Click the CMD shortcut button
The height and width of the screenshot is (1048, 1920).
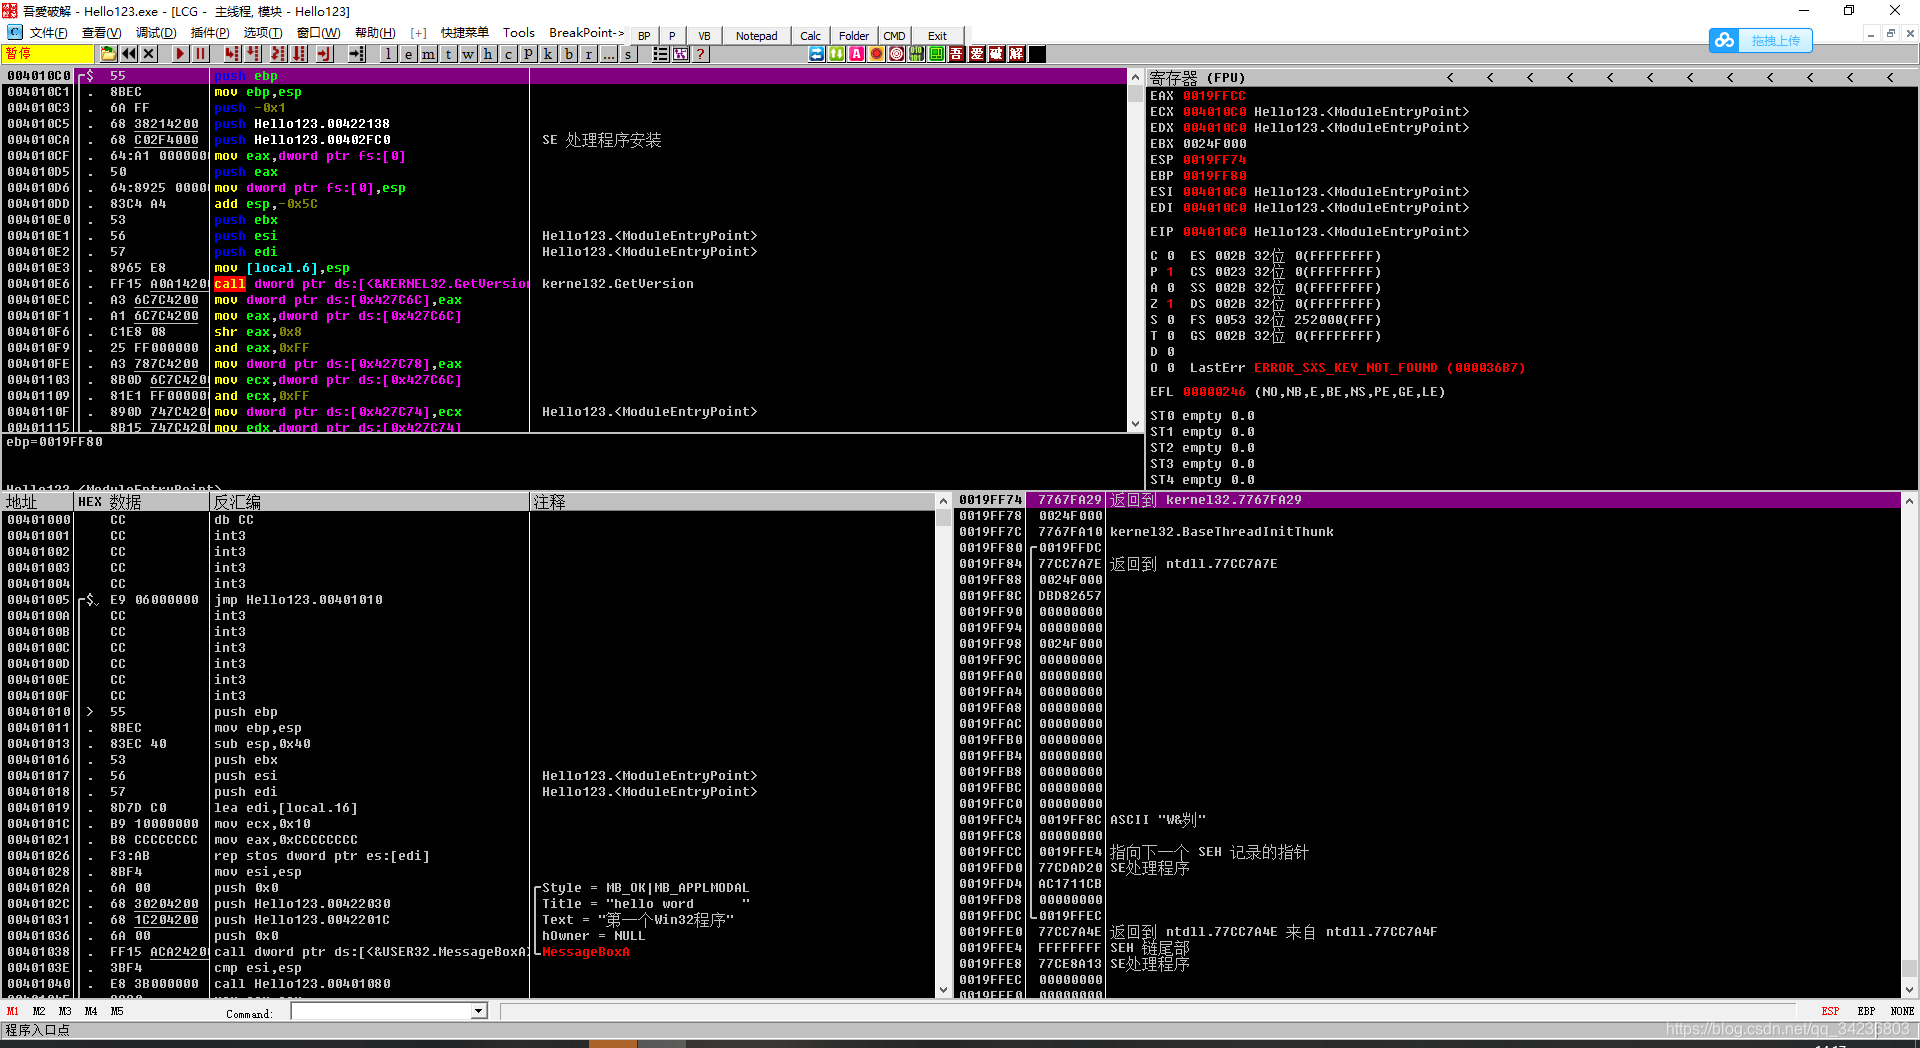click(894, 35)
